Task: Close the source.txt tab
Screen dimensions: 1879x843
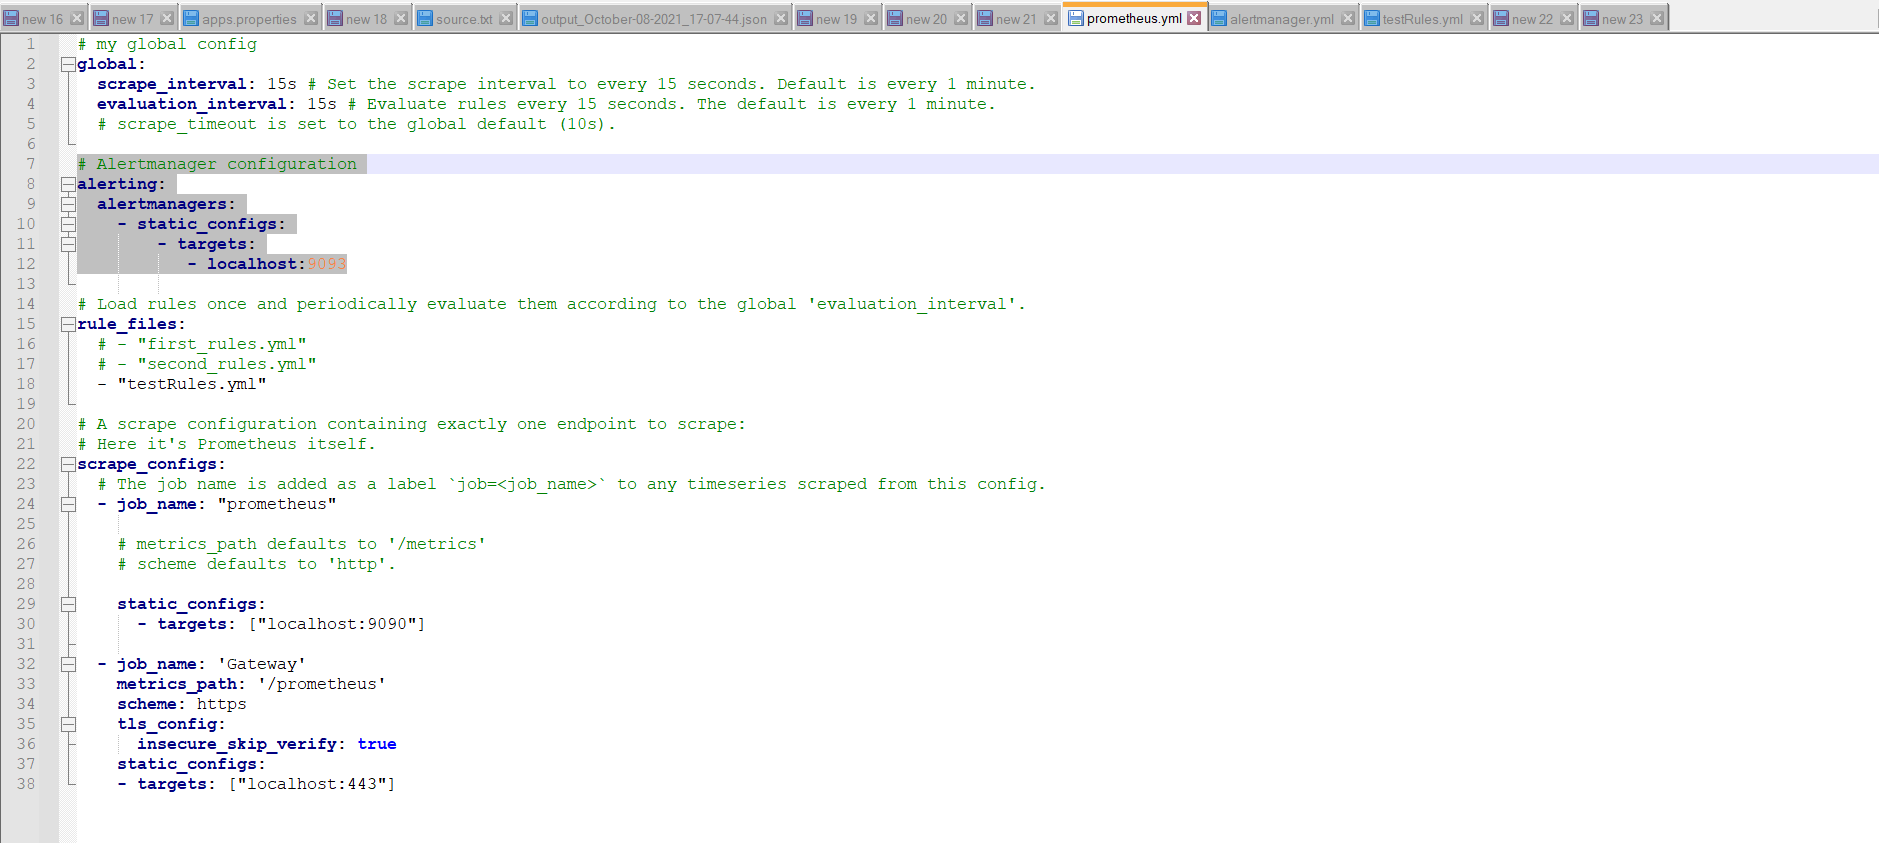Action: (x=506, y=18)
